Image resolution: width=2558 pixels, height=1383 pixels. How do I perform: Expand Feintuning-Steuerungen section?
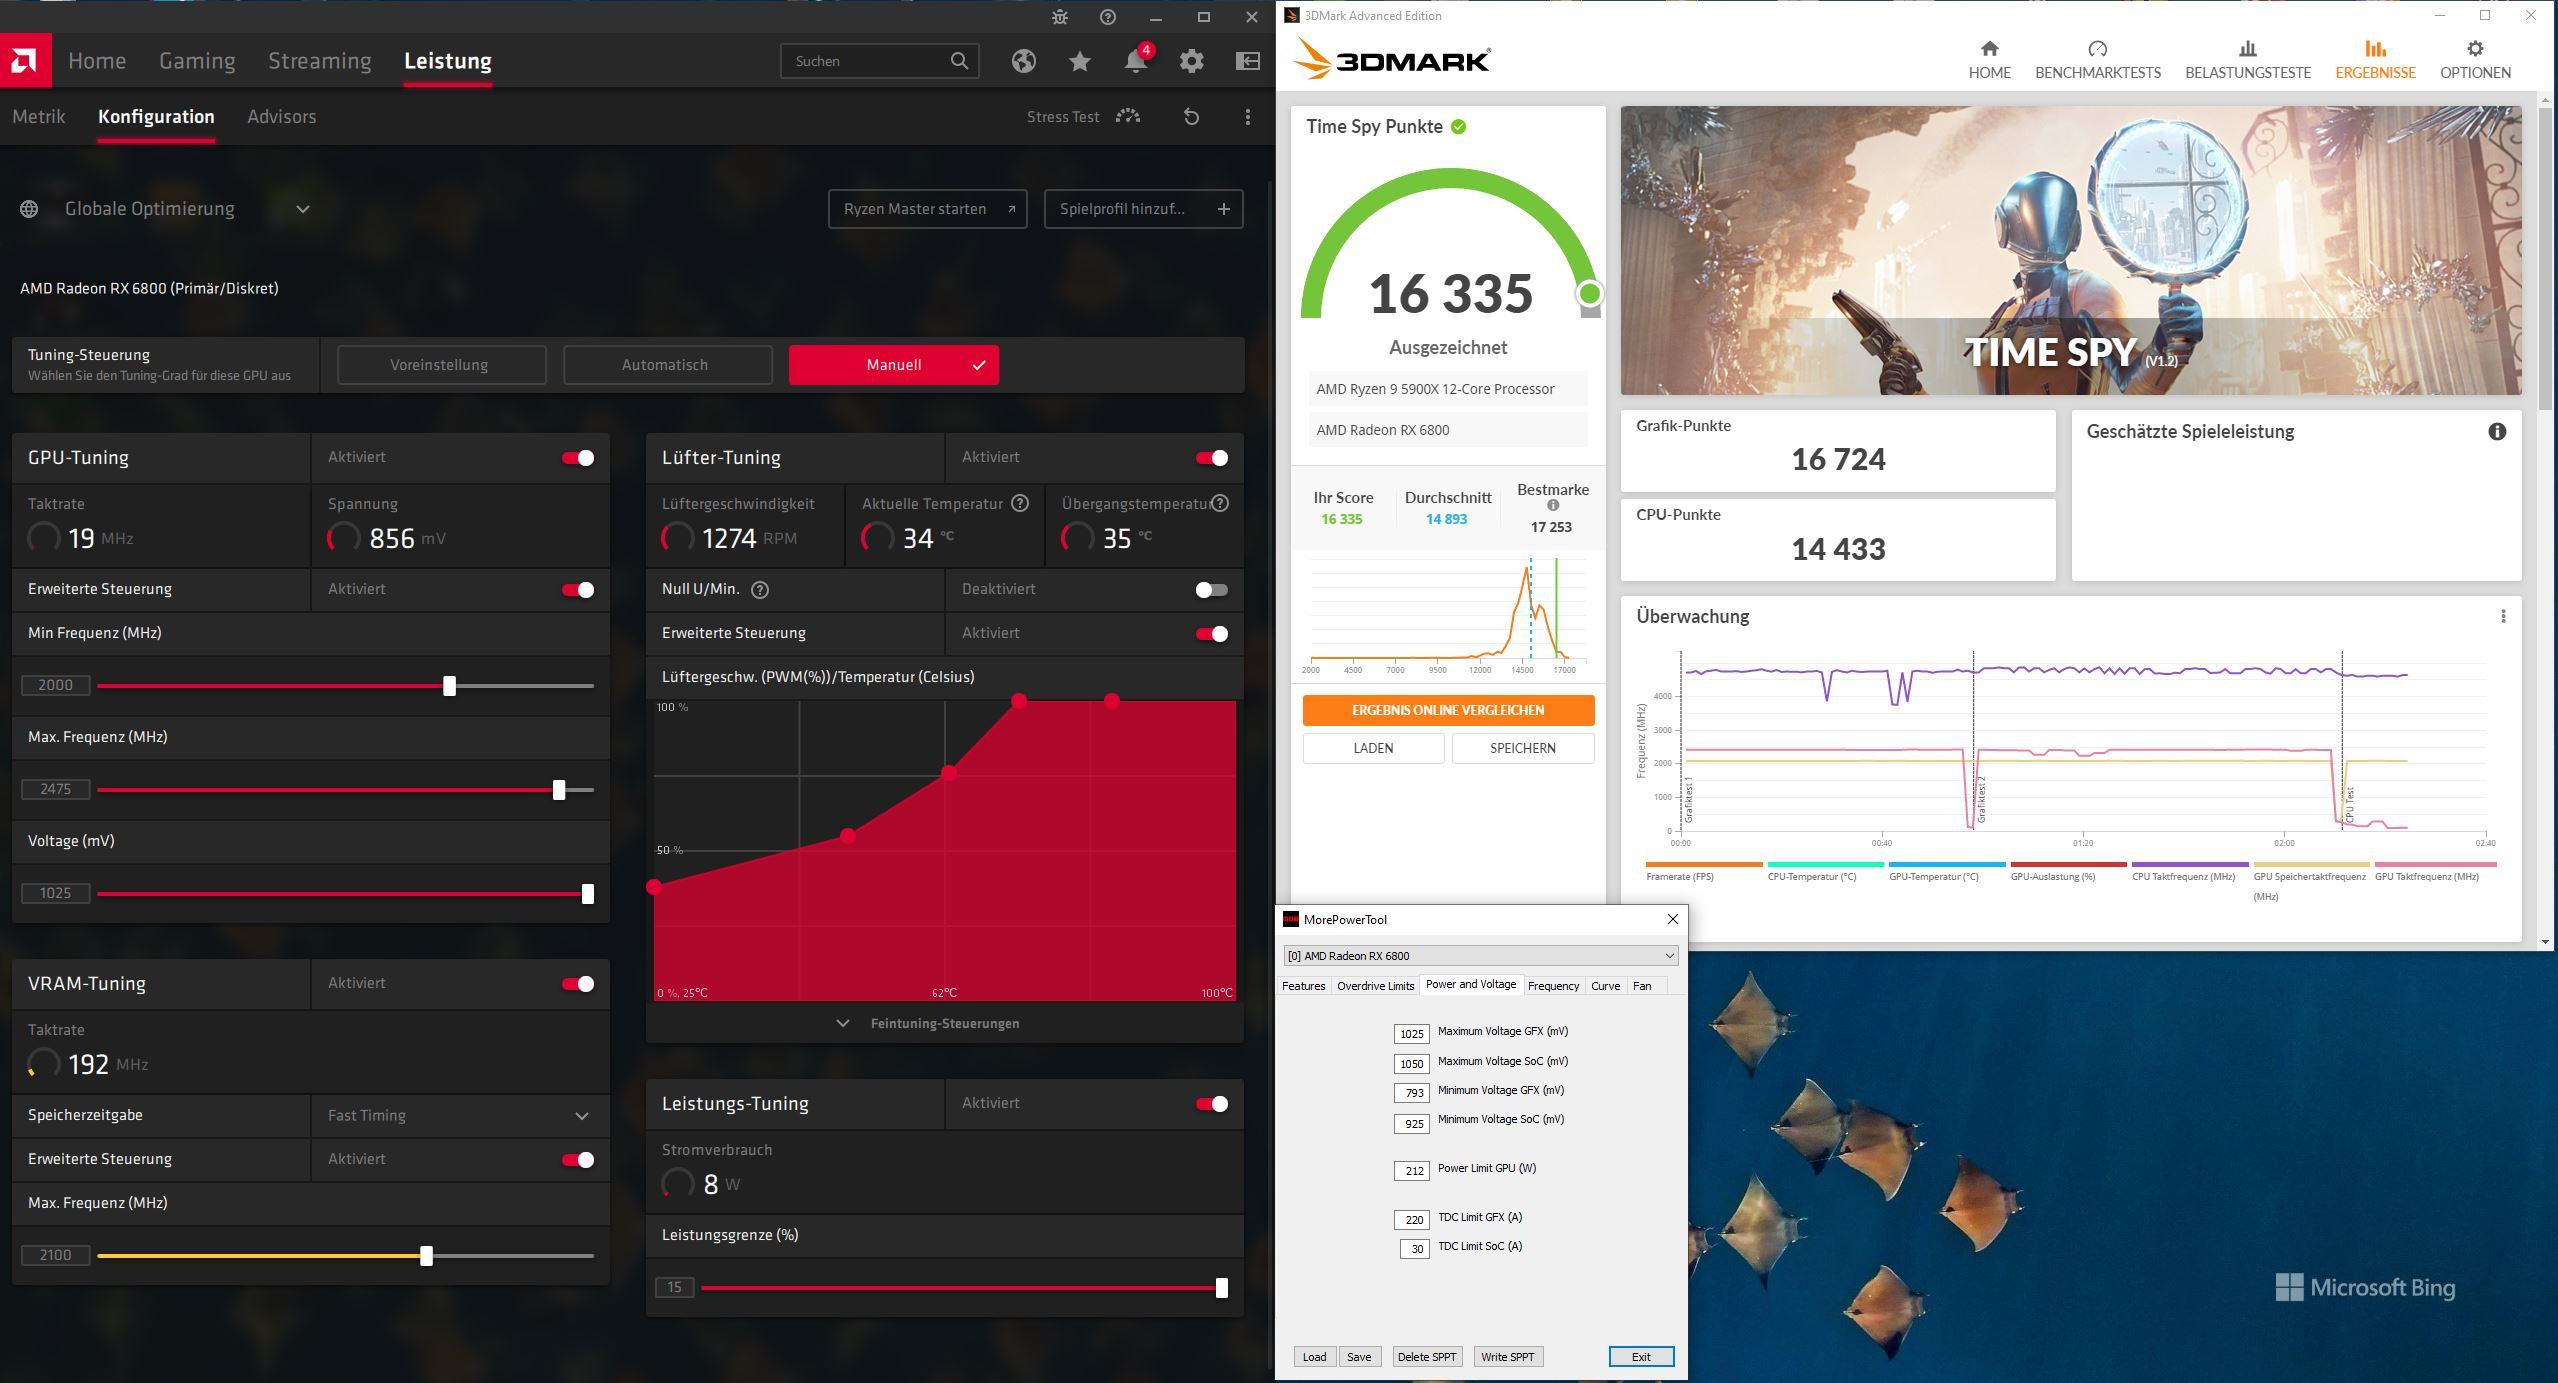tap(944, 1023)
